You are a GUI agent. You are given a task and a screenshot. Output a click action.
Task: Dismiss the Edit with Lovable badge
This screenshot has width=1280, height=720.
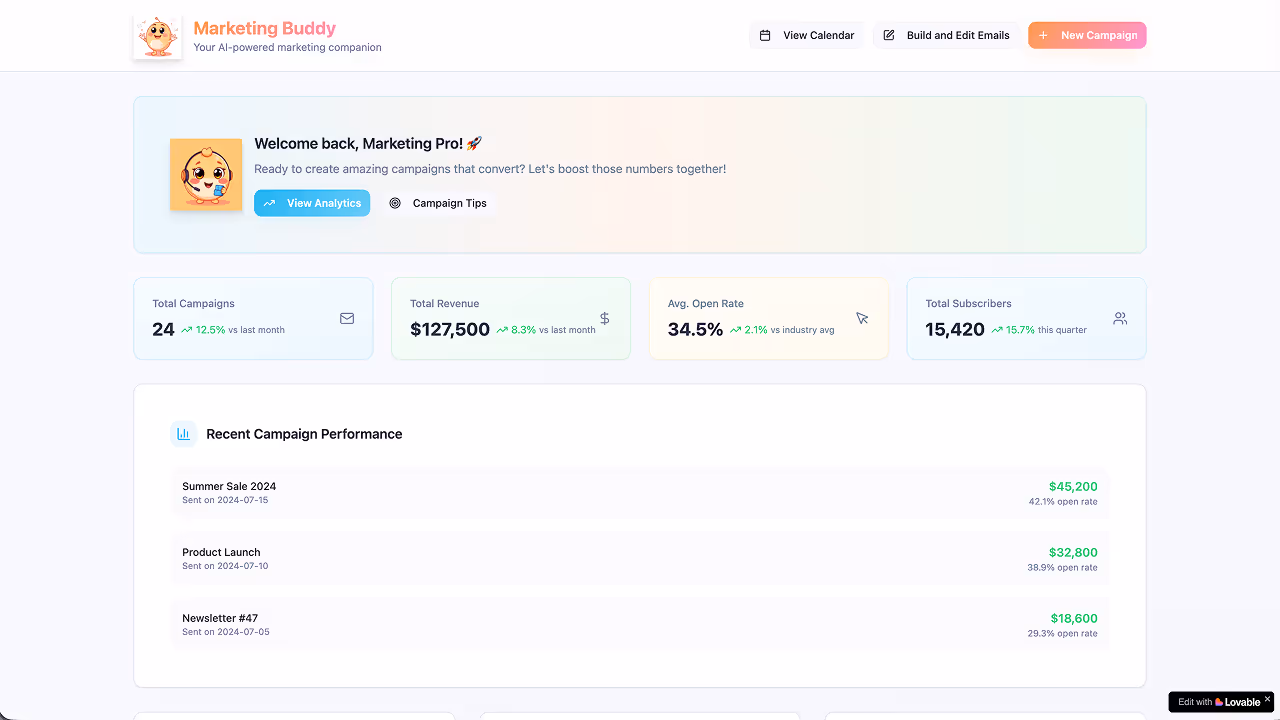[1267, 697]
